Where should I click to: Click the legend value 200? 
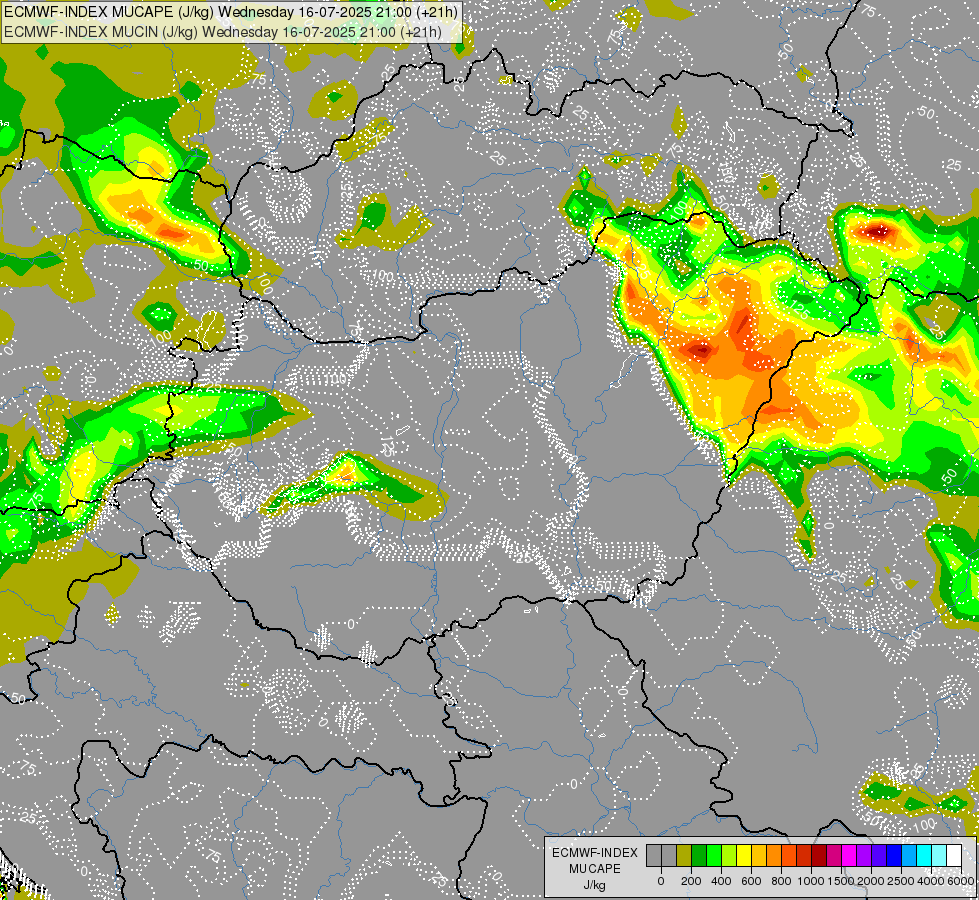(x=691, y=881)
